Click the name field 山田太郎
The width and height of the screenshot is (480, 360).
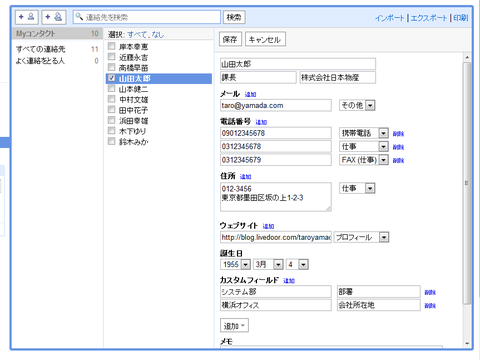(x=298, y=64)
